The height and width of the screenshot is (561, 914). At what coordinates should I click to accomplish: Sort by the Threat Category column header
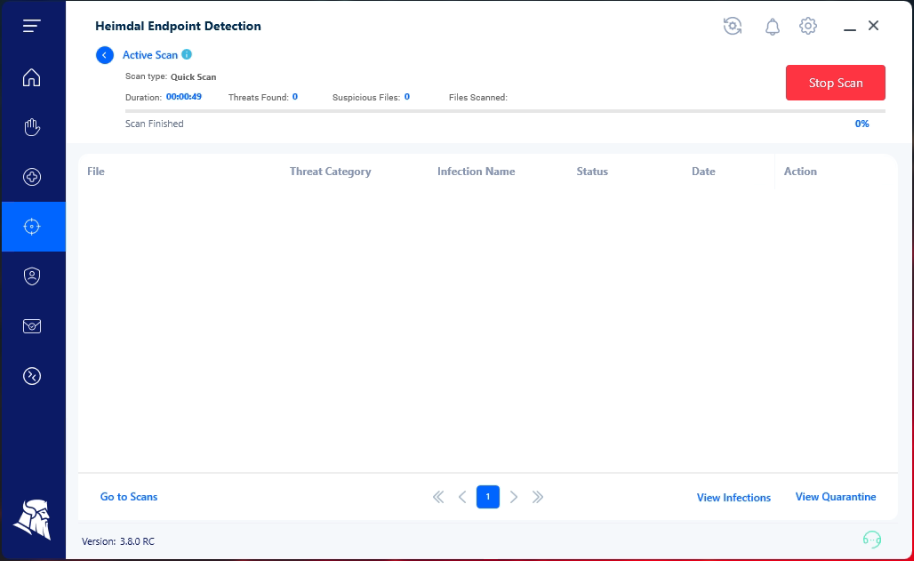[x=330, y=171]
